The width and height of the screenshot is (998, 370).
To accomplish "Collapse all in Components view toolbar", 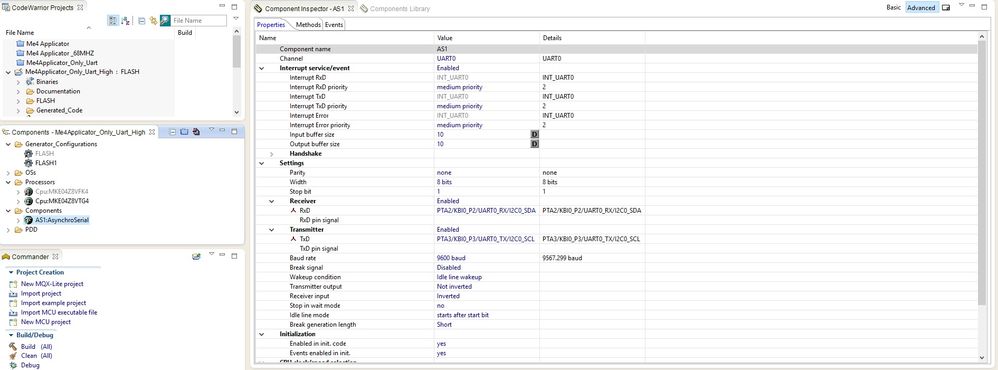I will 172,131.
